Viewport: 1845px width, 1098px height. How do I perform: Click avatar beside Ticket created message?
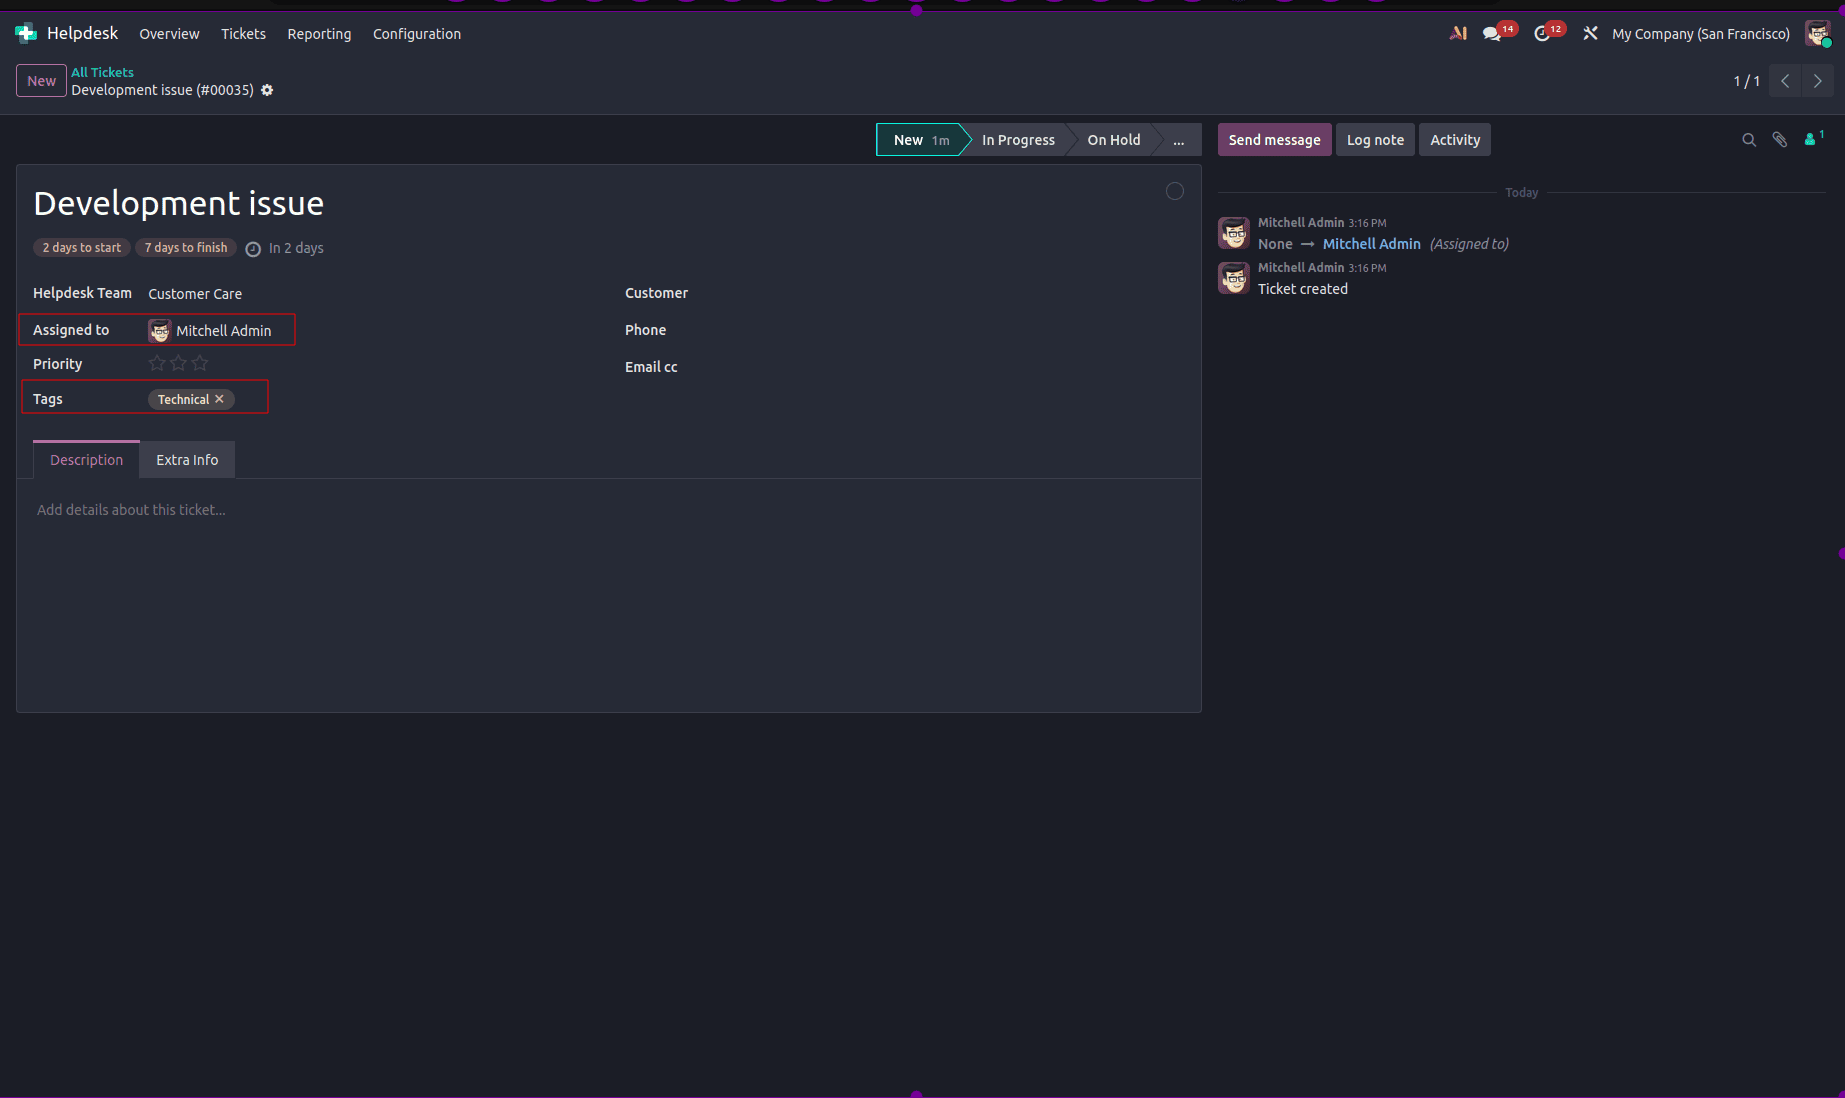pyautogui.click(x=1234, y=278)
